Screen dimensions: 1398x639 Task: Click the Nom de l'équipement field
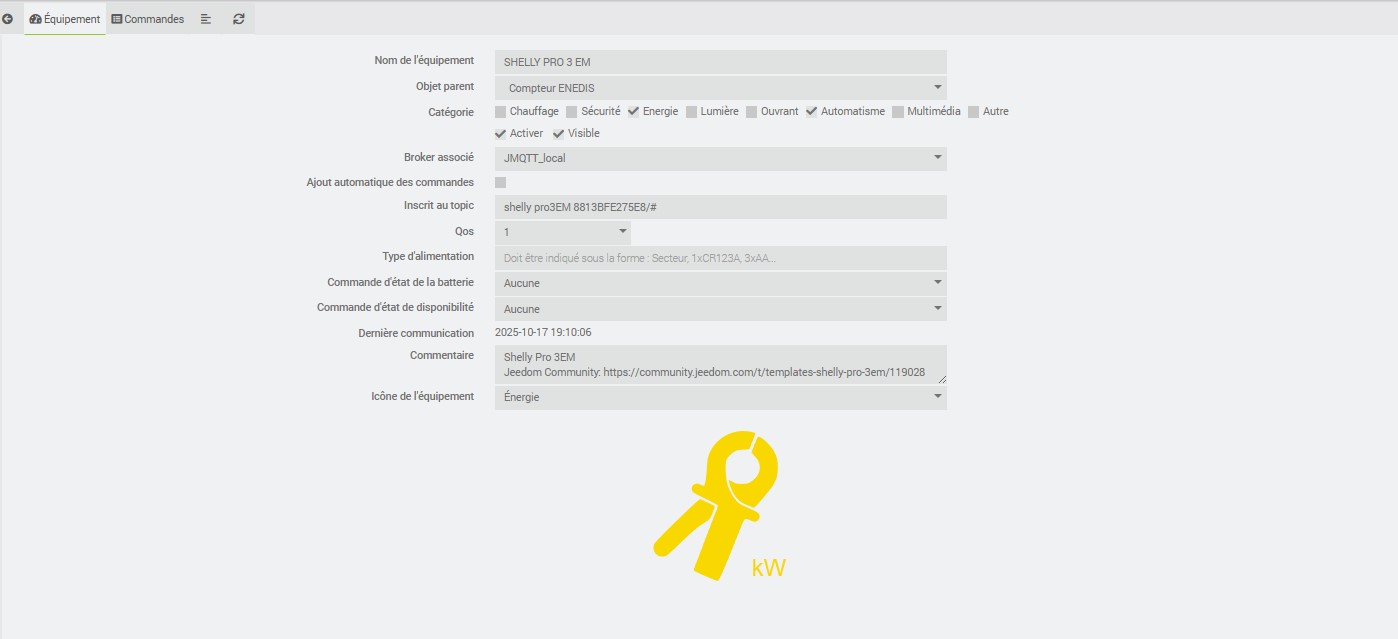pos(721,62)
